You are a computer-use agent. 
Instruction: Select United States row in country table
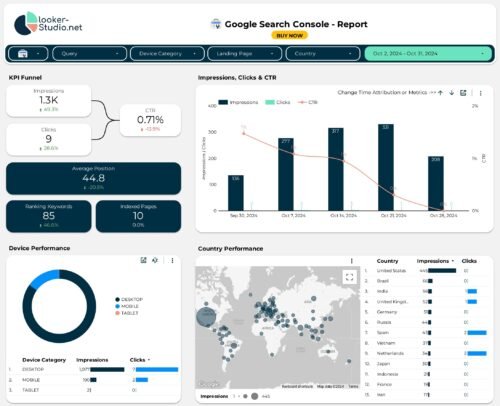tap(426, 271)
